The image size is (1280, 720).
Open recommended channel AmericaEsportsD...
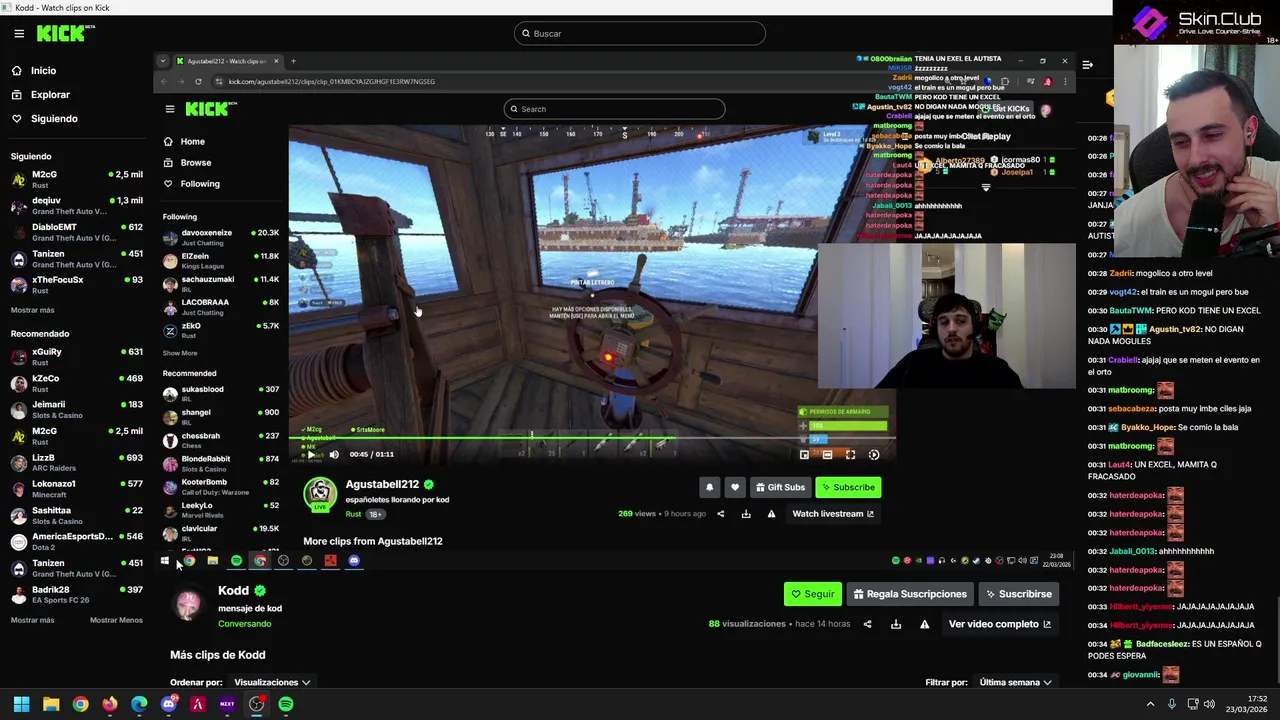coord(75,541)
